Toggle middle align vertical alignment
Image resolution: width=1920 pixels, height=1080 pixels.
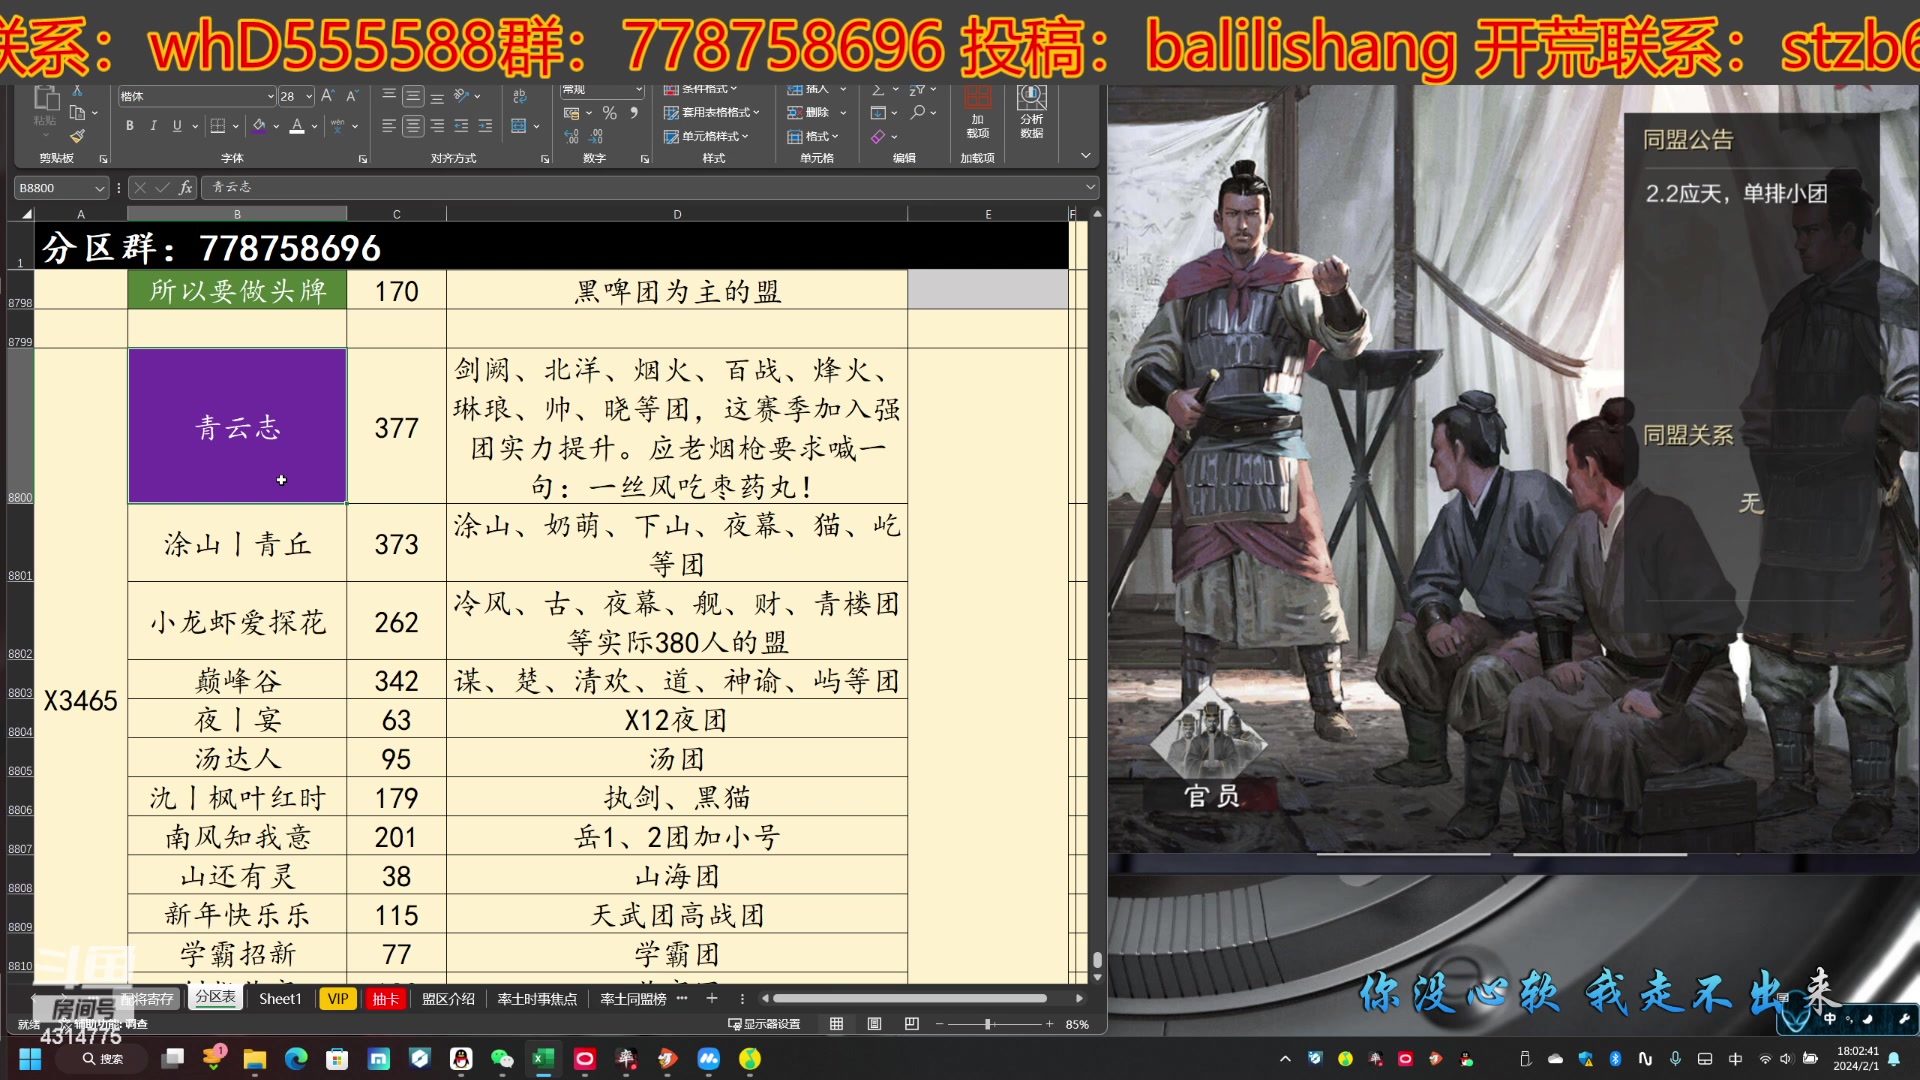click(413, 96)
